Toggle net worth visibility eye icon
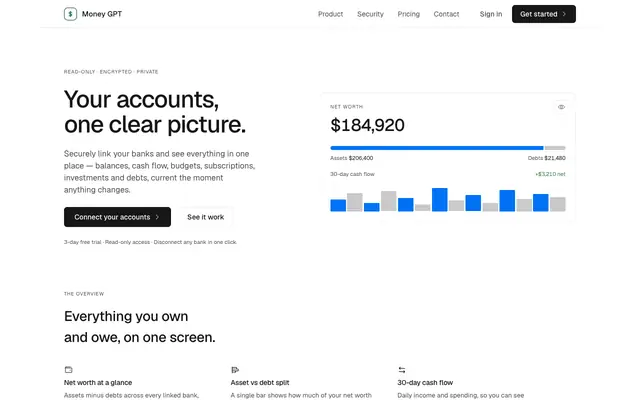The width and height of the screenshot is (640, 400). pyautogui.click(x=561, y=107)
